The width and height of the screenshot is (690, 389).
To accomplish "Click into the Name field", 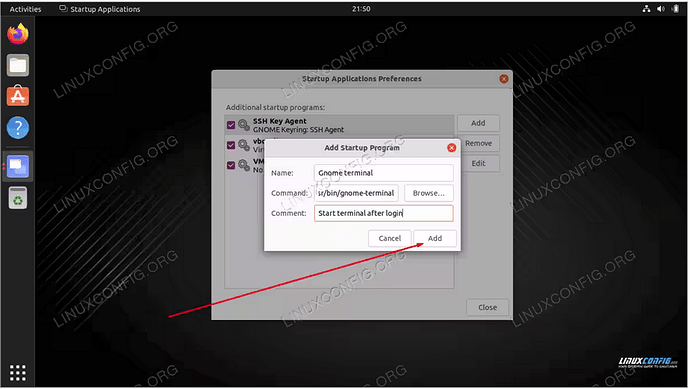I will click(x=384, y=173).
